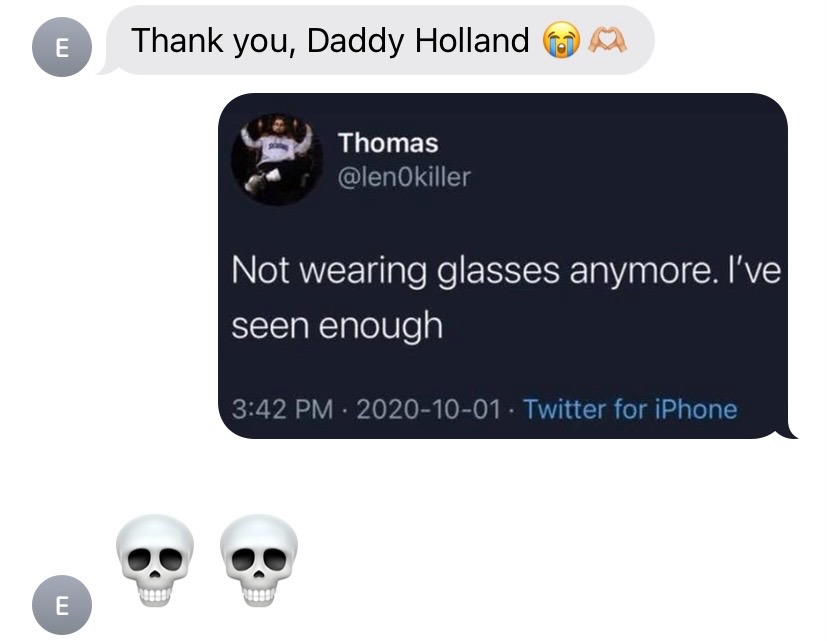The image size is (827, 641).
Task: Open the Twitter for iPhone link
Action: pyautogui.click(x=630, y=409)
